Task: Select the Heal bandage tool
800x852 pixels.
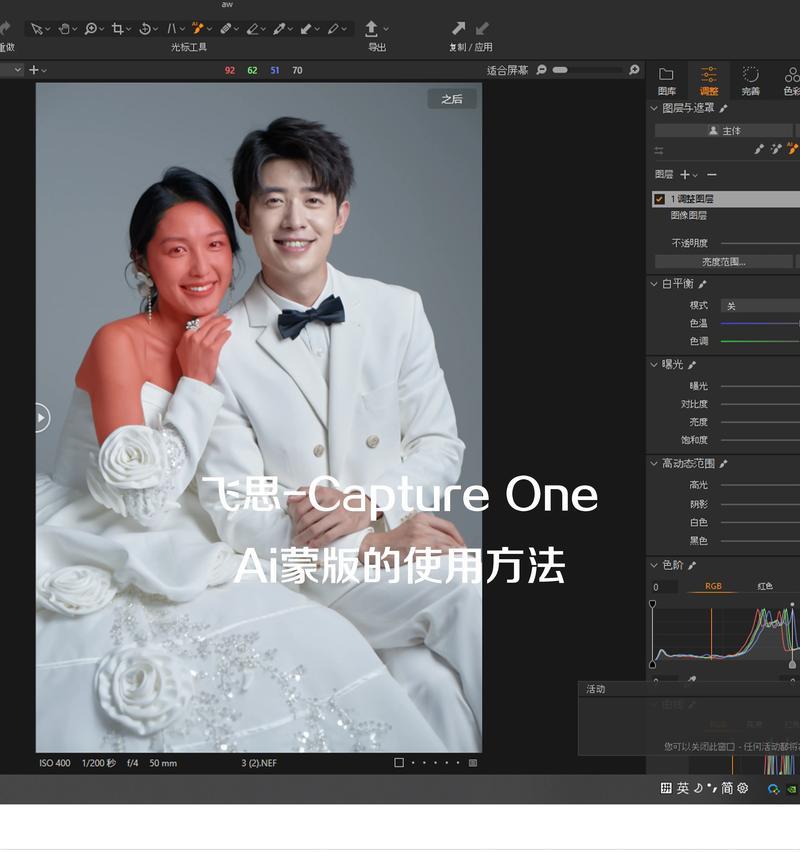Action: click(226, 29)
